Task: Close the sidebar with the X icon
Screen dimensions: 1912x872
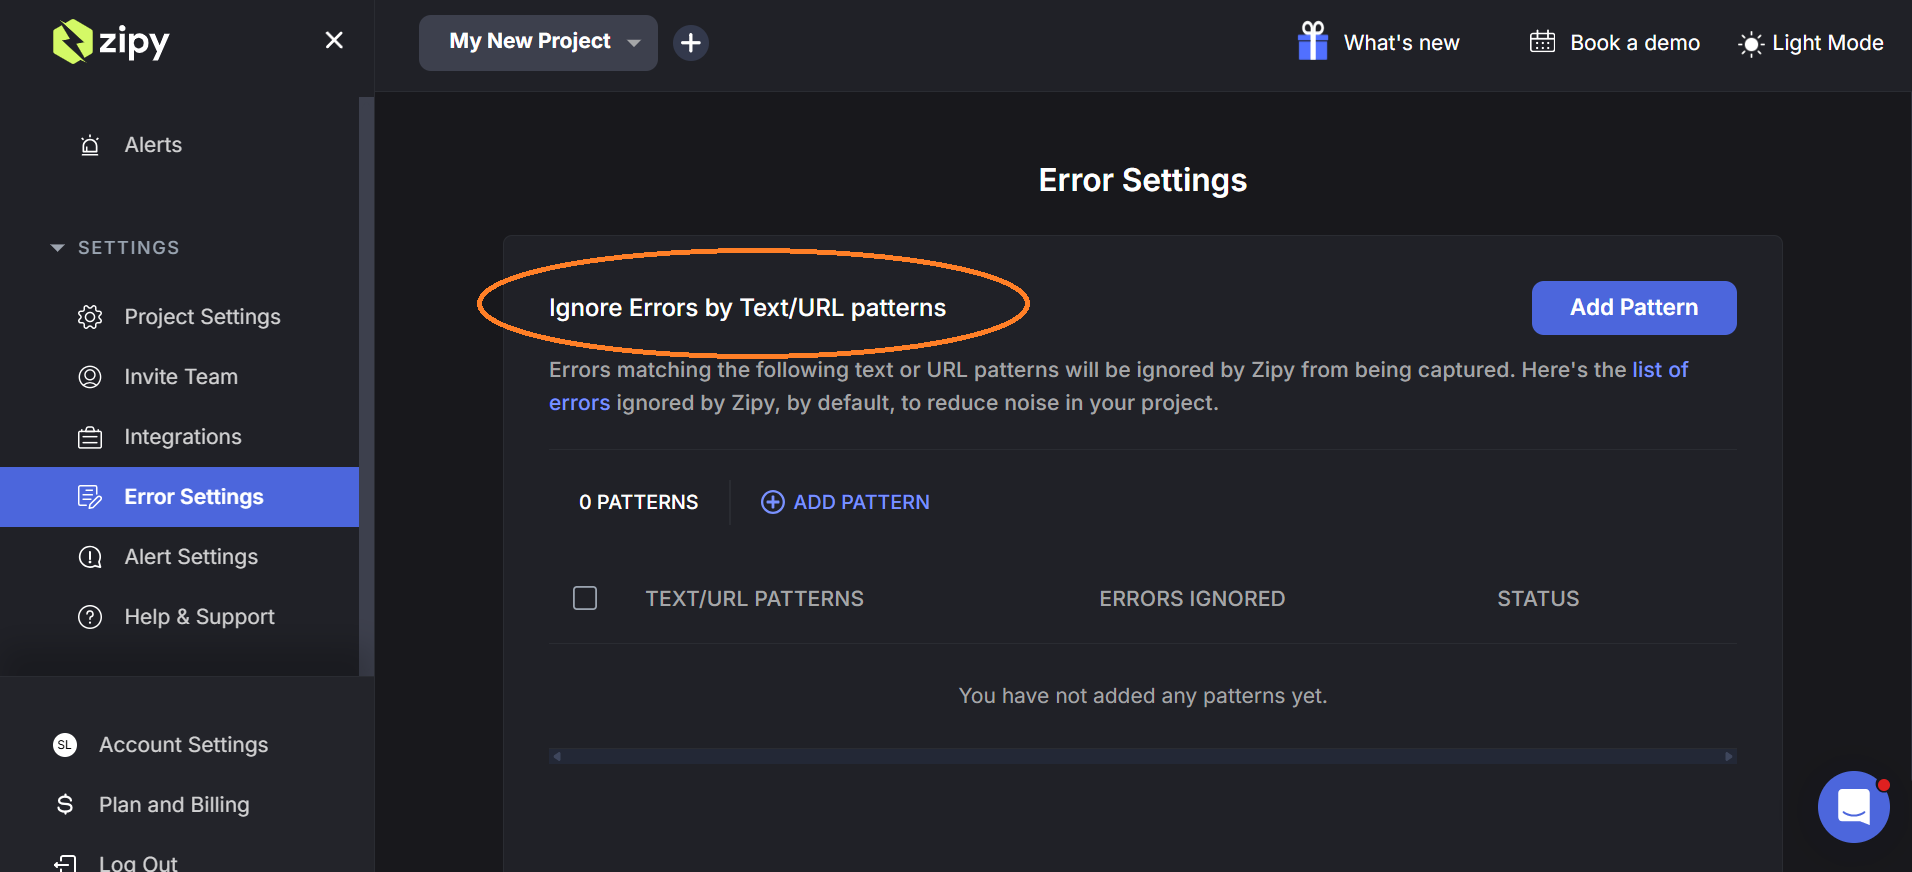Action: 334,40
